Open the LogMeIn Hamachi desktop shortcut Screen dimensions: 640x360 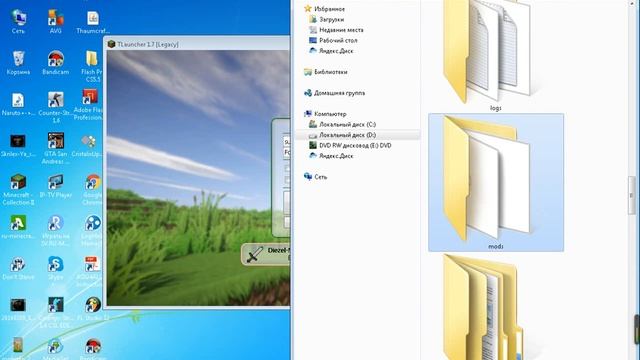[93, 231]
